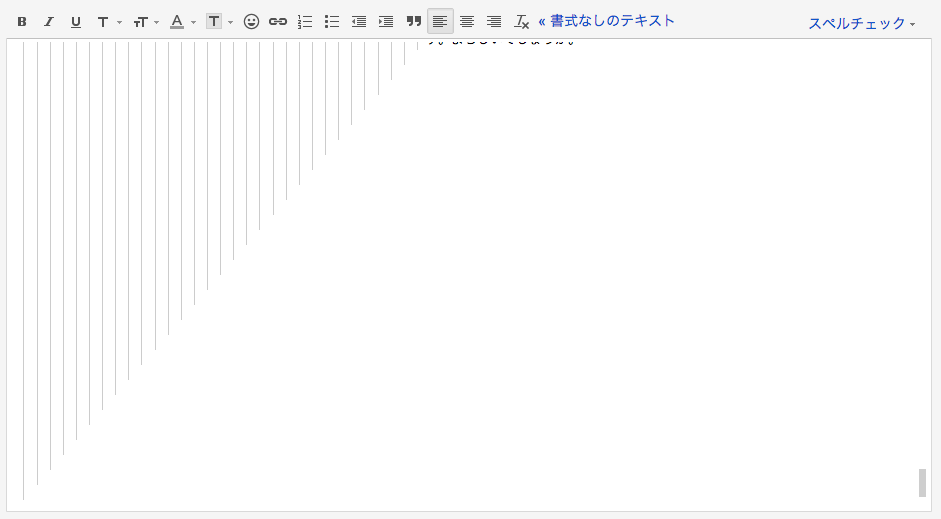
Task: Switch to 書式なしのテキスト plain text mode
Action: (606, 21)
